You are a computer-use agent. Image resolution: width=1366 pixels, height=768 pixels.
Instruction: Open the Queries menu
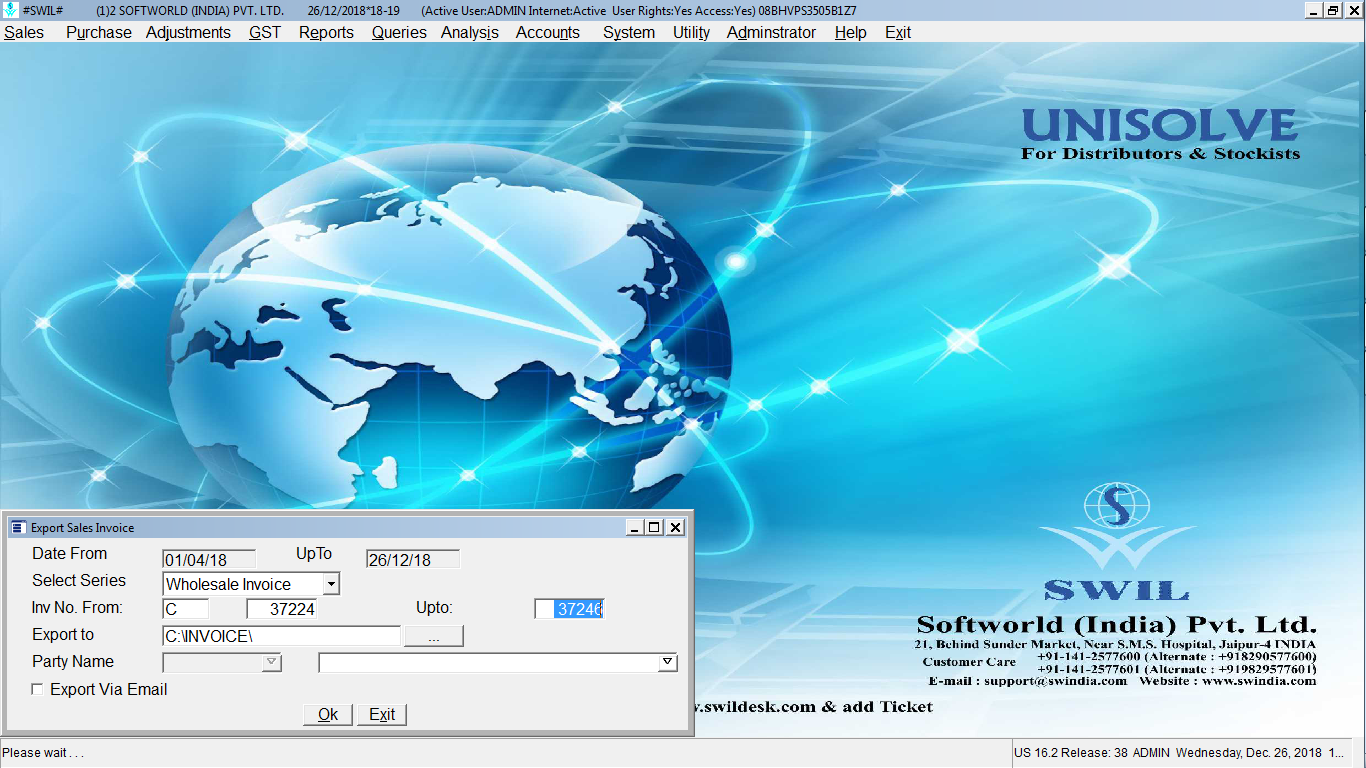tap(399, 32)
